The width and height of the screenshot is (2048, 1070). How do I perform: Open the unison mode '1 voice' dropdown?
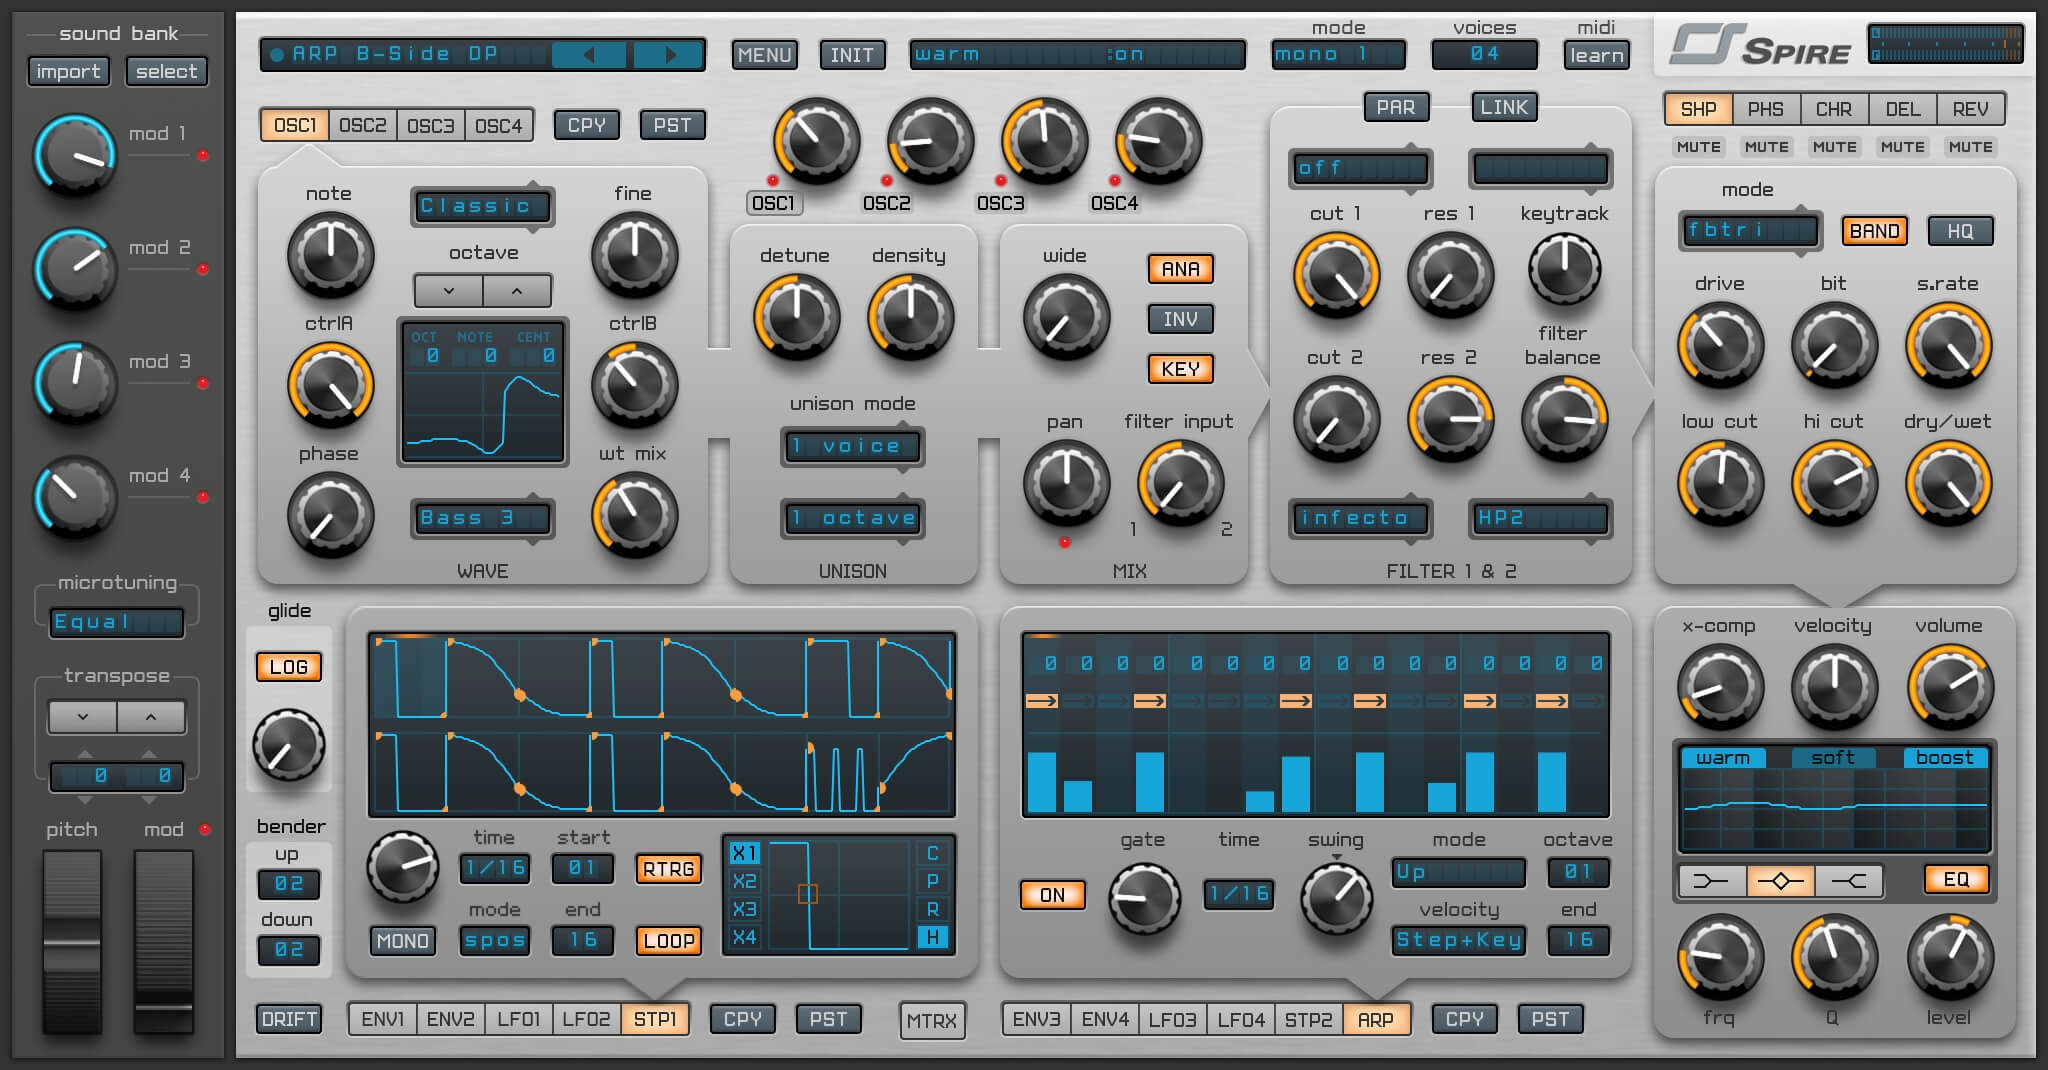(x=852, y=447)
